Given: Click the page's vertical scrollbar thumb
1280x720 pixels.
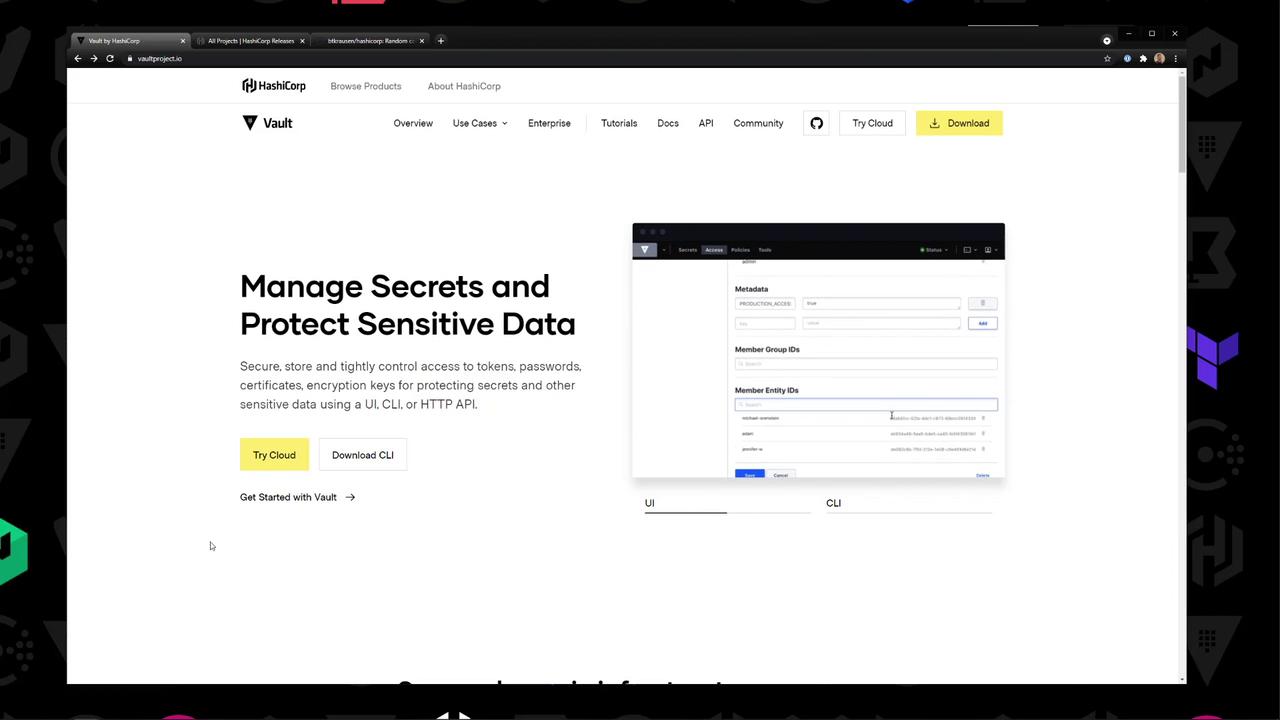Looking at the screenshot, I should click(1182, 124).
